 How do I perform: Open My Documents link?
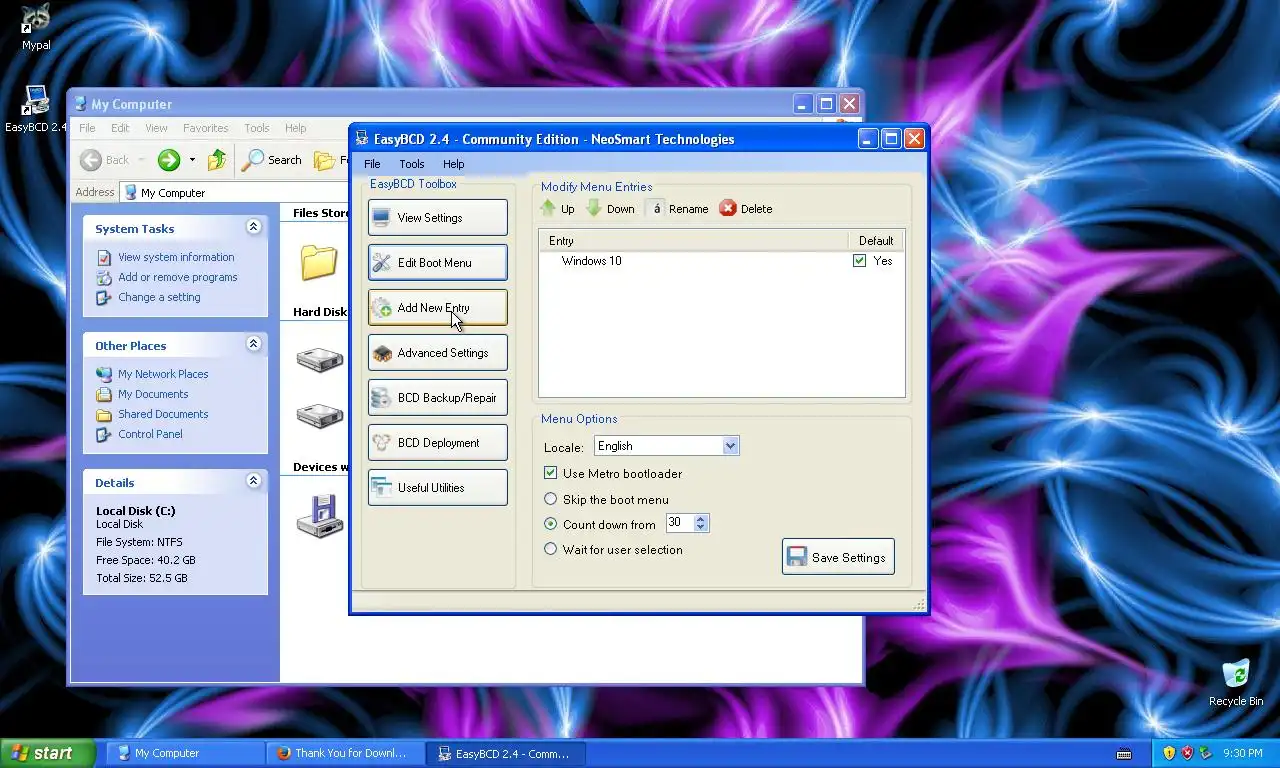pyautogui.click(x=153, y=394)
